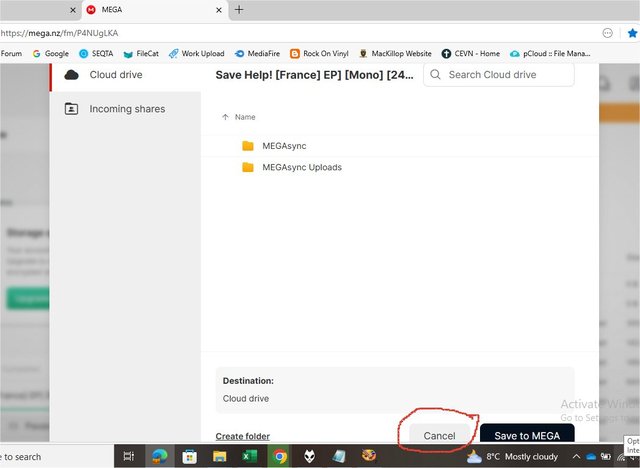Open a new browser tab

pos(239,10)
